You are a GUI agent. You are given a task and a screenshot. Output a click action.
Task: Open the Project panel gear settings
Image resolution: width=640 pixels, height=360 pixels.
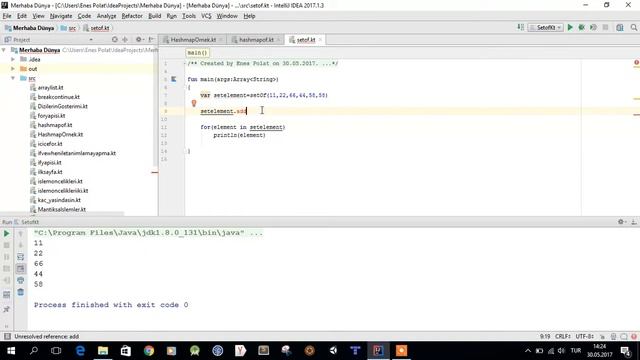tap(139, 40)
